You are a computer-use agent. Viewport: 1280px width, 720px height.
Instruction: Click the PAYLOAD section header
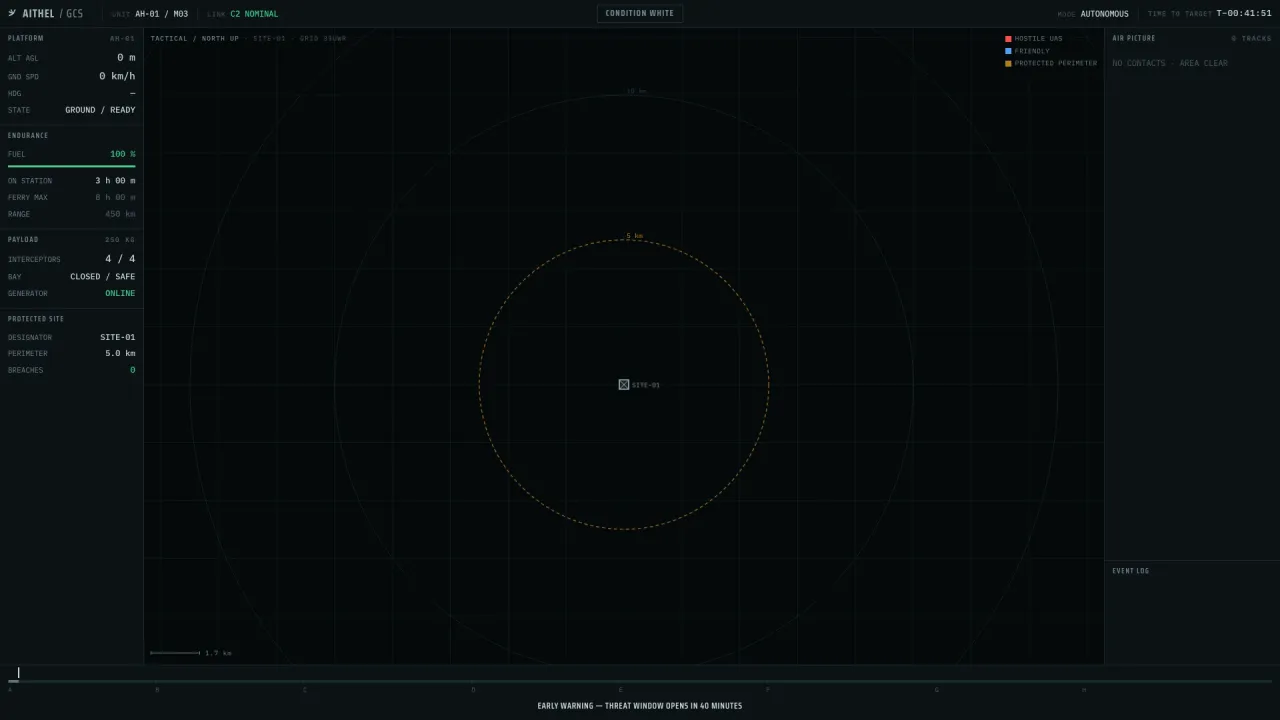coord(23,240)
